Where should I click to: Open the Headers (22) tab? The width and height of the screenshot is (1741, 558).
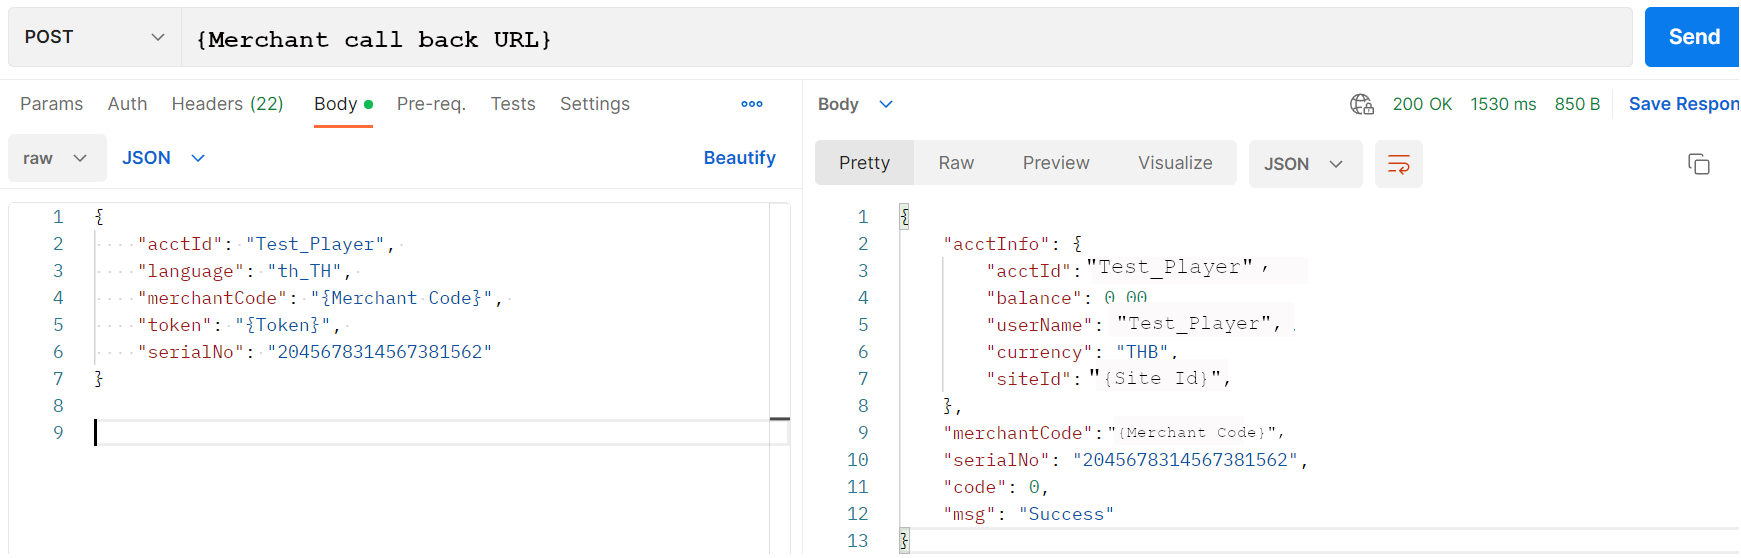click(x=227, y=104)
